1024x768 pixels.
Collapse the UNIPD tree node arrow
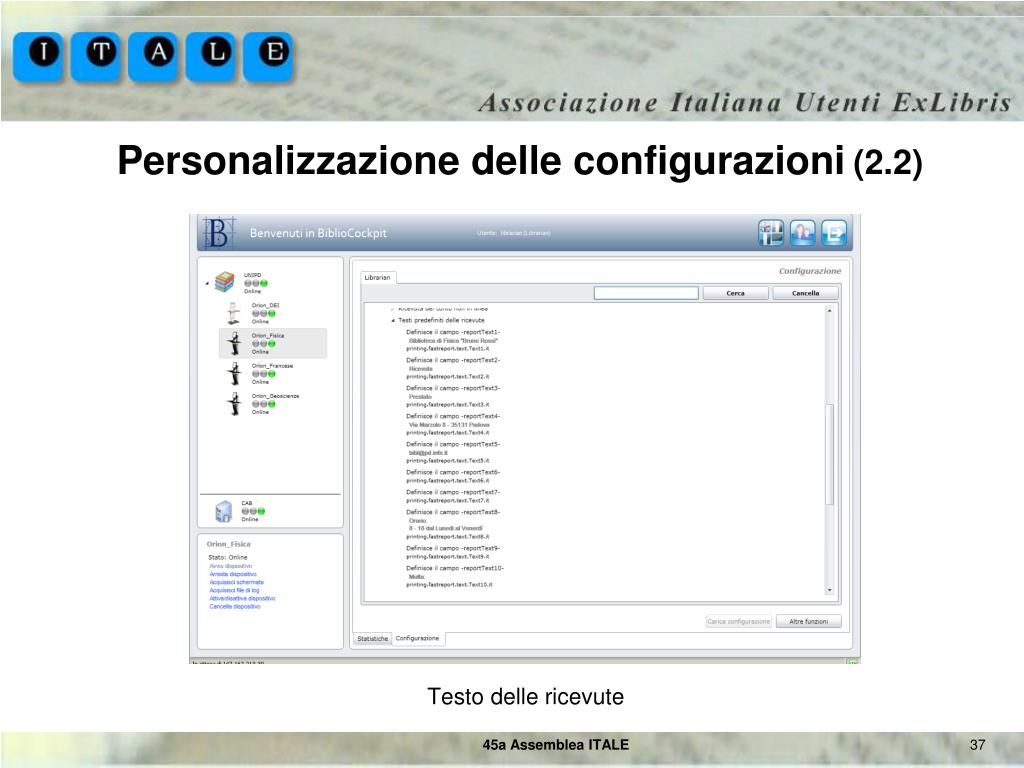coord(207,283)
